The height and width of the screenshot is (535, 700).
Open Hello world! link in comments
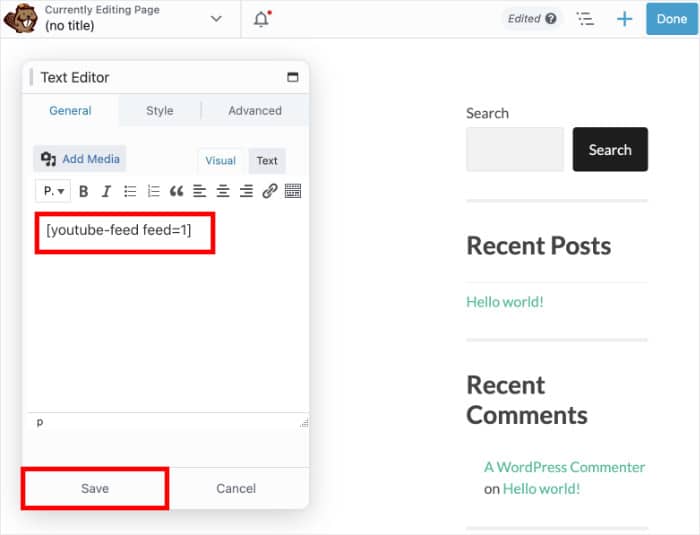point(541,489)
